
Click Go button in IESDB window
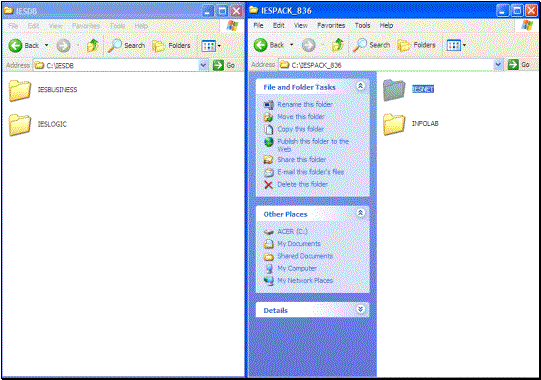coord(224,65)
